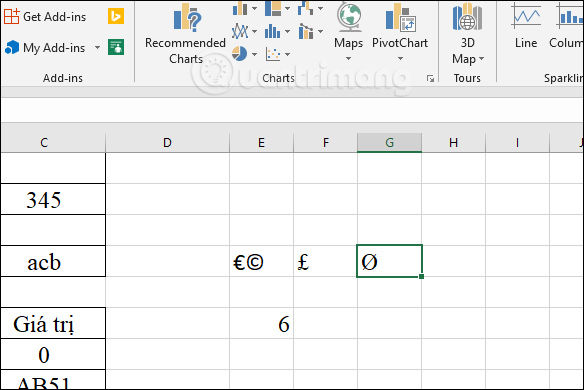The height and width of the screenshot is (390, 584).
Task: Select the Giá trị cell
Action: 53,323
